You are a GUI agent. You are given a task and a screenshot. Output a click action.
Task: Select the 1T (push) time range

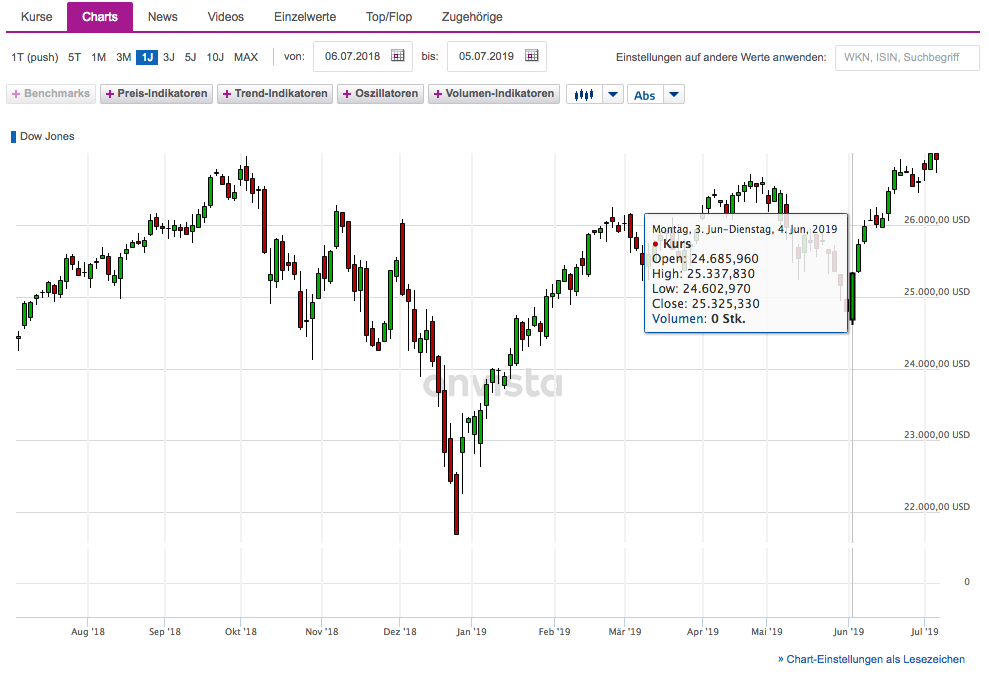point(35,57)
